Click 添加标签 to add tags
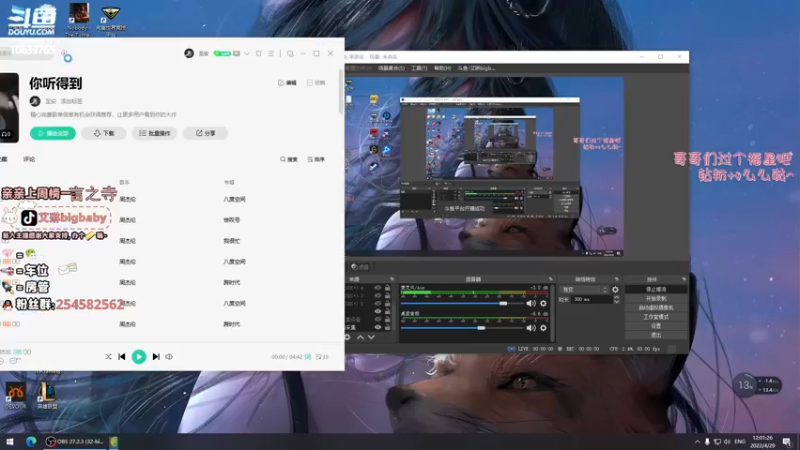This screenshot has width=800, height=450. click(x=71, y=101)
